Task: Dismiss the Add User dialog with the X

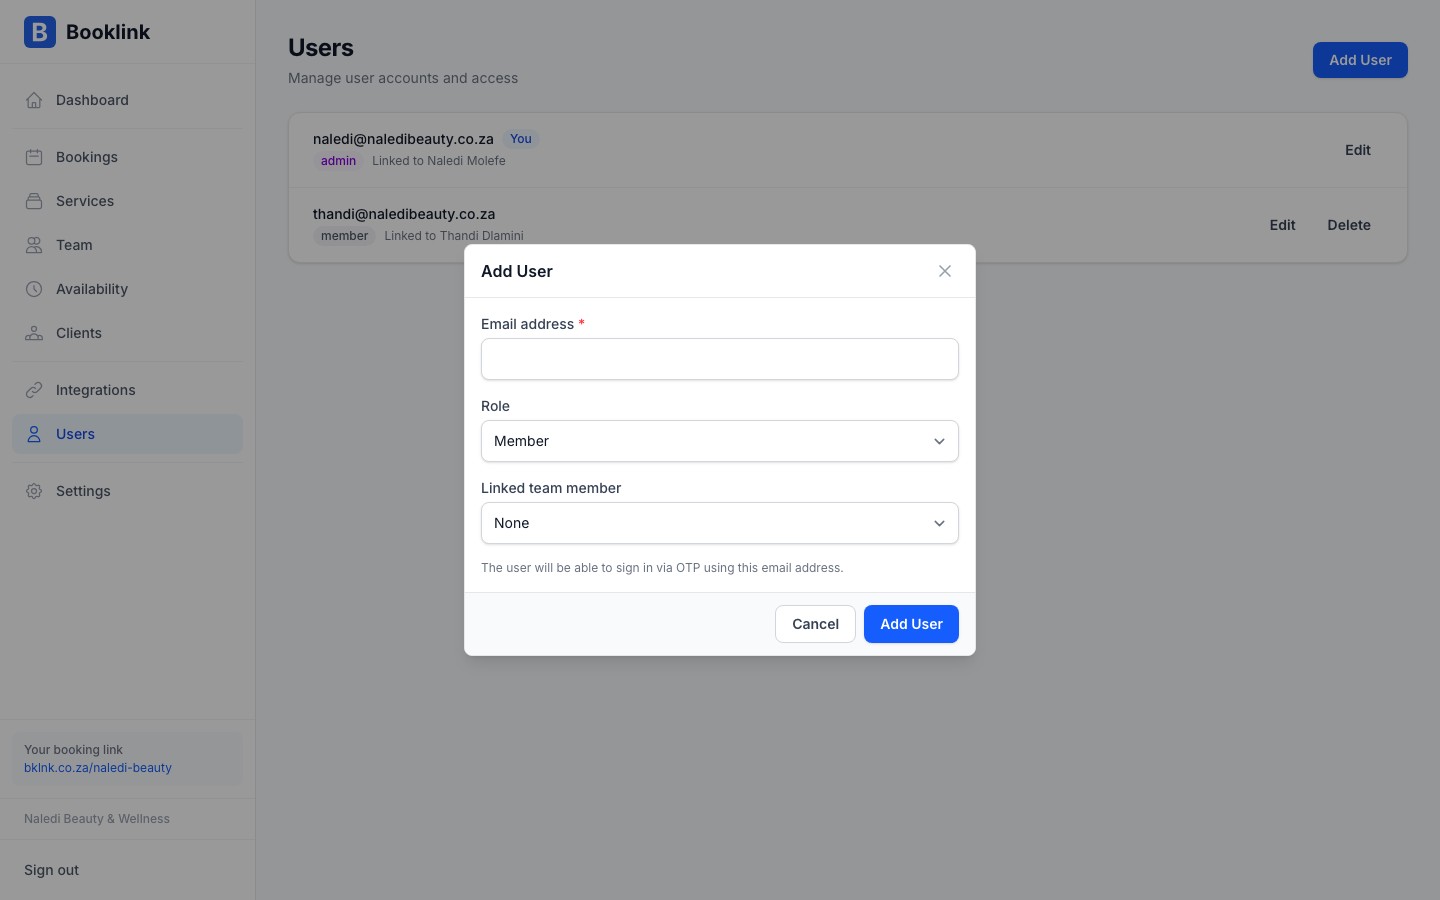Action: [x=944, y=271]
